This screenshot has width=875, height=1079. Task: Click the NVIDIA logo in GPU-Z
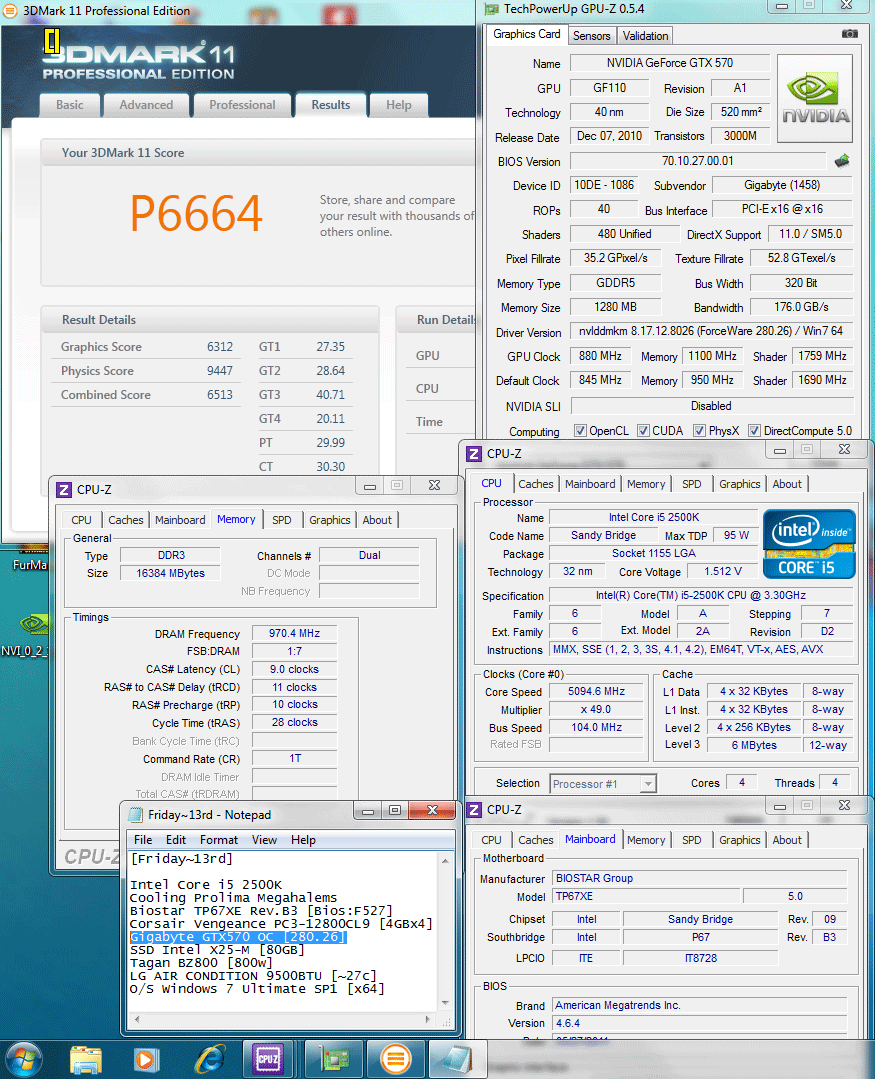click(x=815, y=98)
